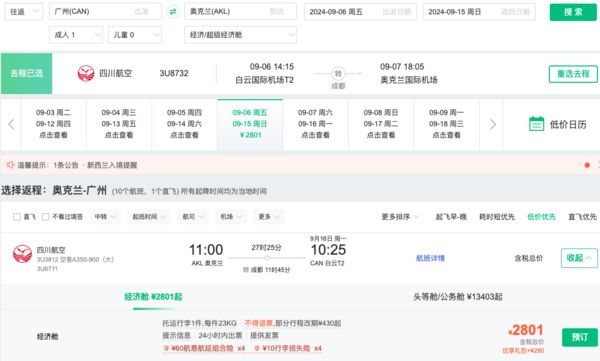Viewport: 600px width, 361px height.
Task: Show next dates in date strip
Action: coord(493,124)
